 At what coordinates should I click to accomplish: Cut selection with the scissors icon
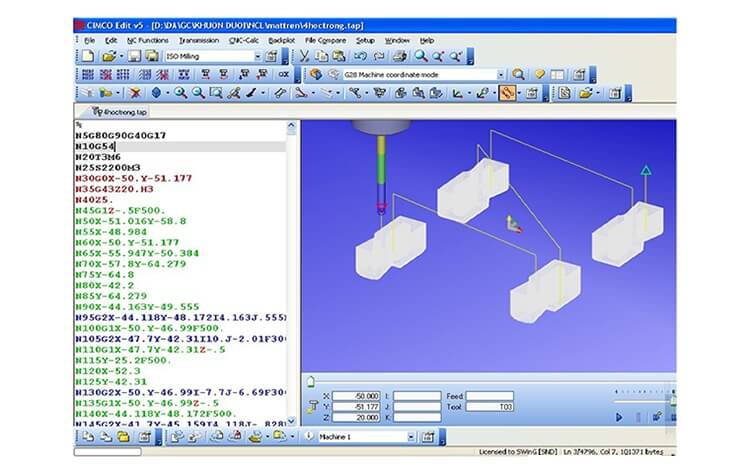click(304, 56)
